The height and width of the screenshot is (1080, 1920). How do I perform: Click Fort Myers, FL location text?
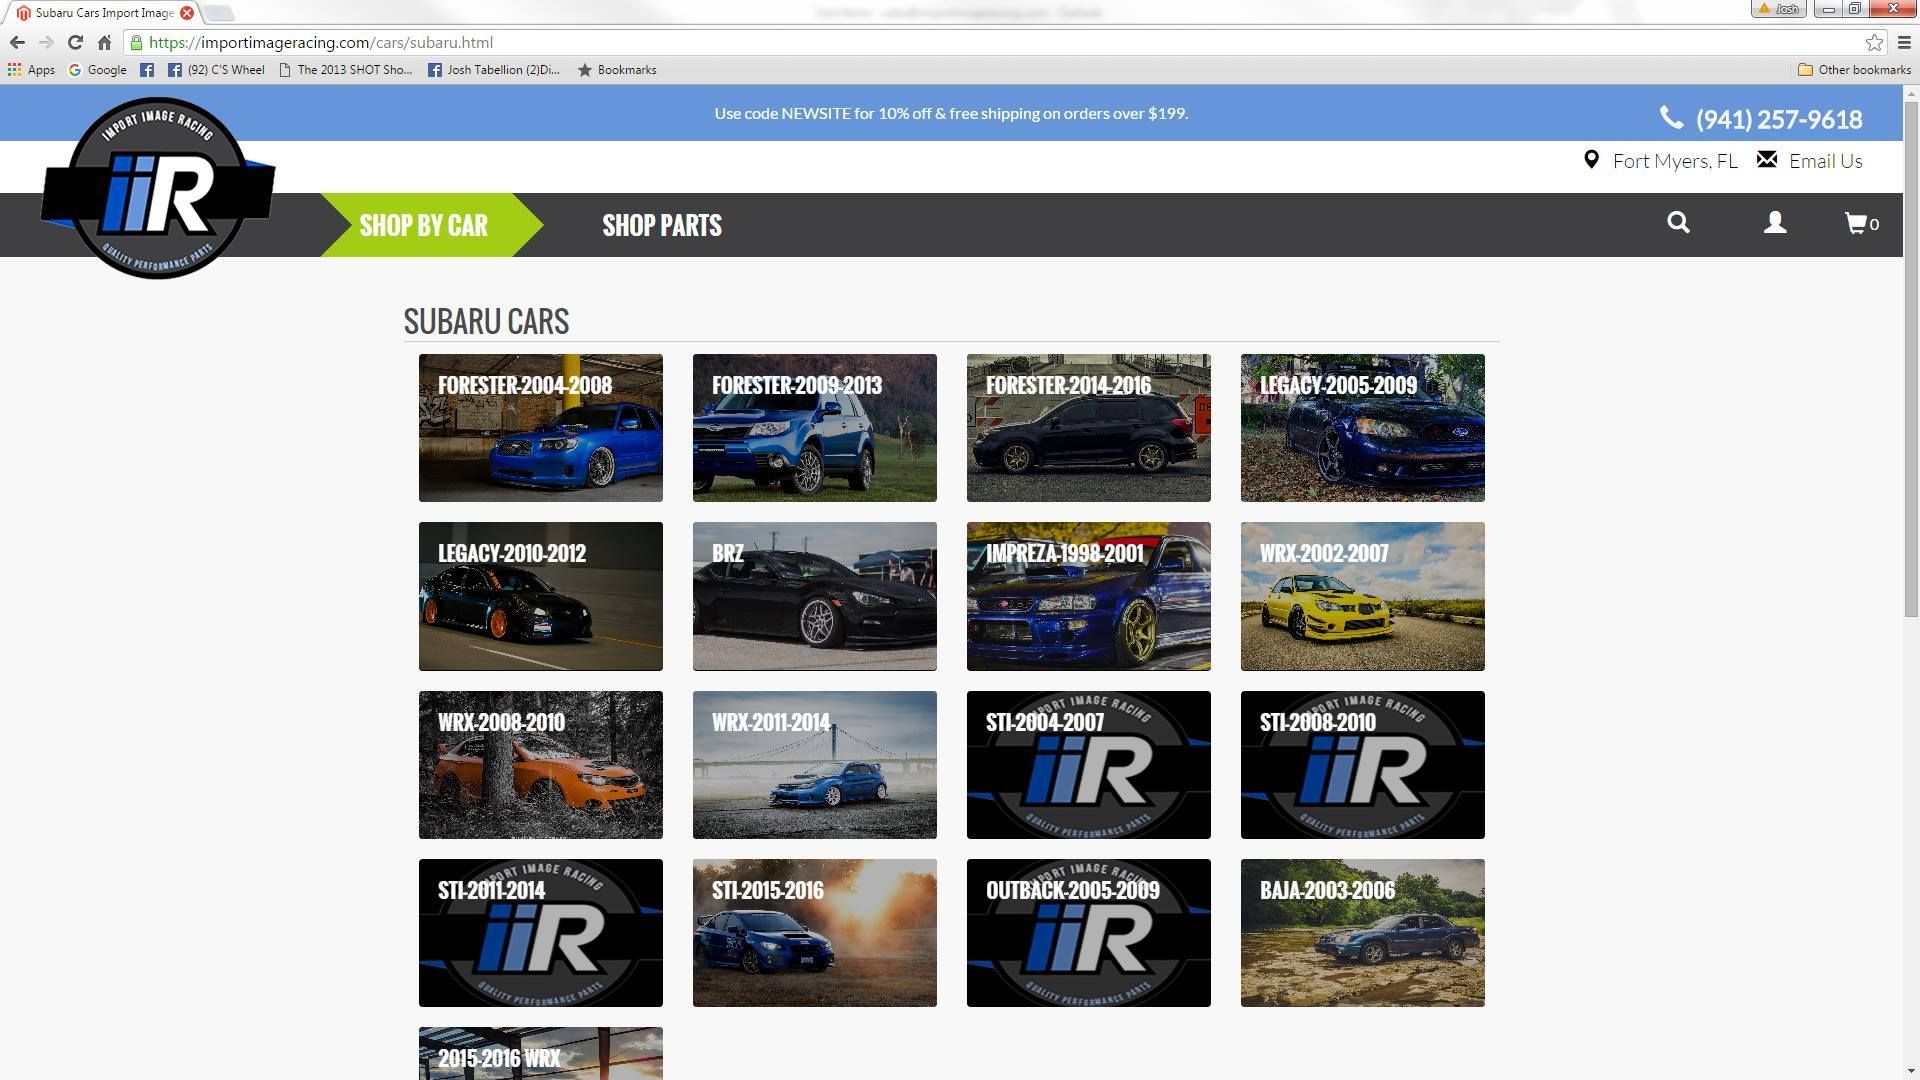click(x=1675, y=161)
